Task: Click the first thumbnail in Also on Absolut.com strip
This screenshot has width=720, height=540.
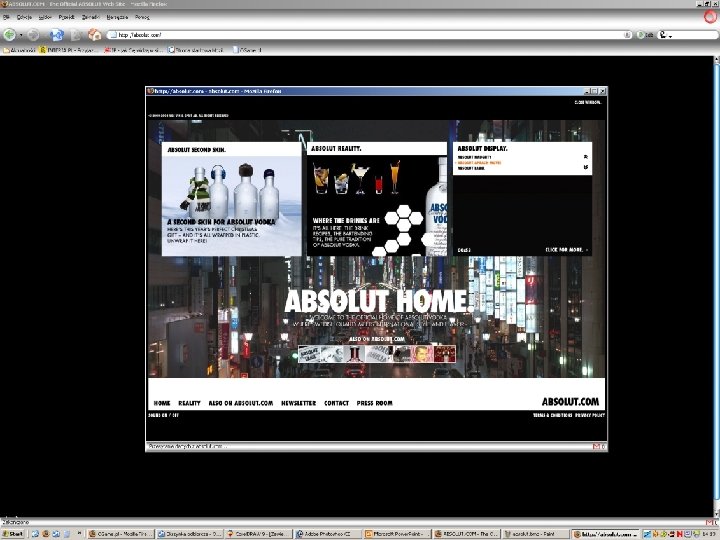Action: pyautogui.click(x=309, y=354)
